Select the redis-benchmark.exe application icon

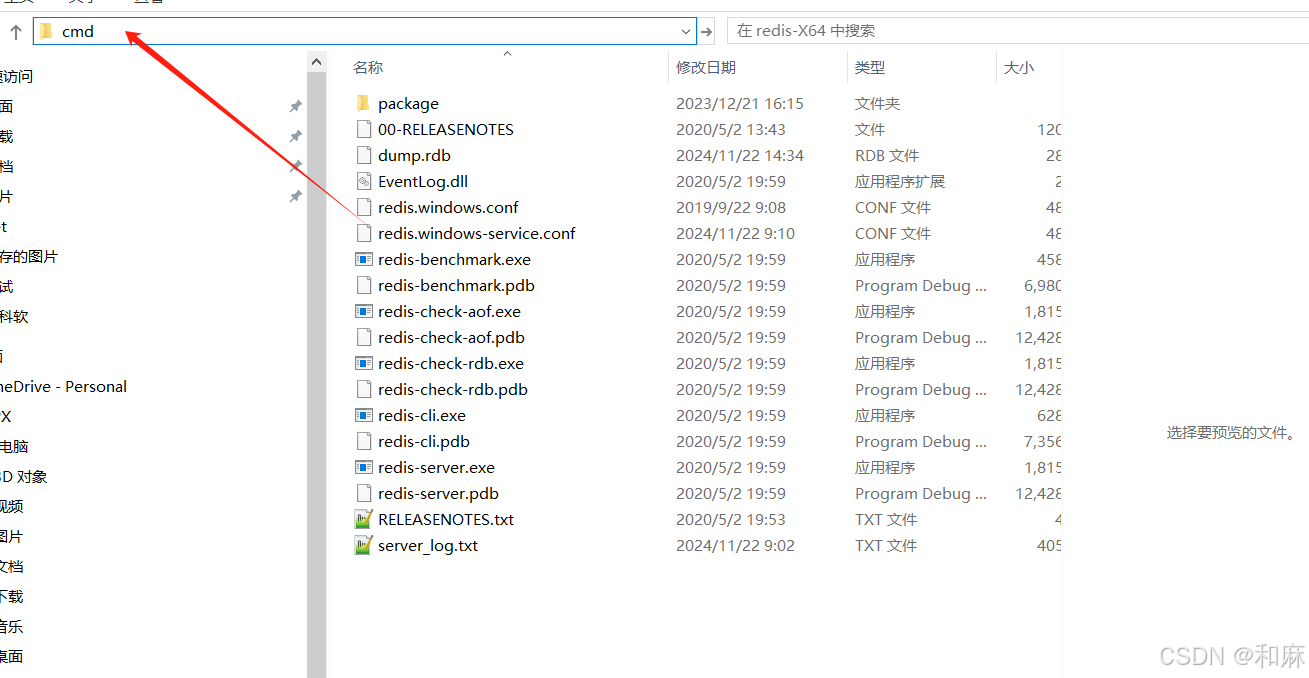point(364,260)
